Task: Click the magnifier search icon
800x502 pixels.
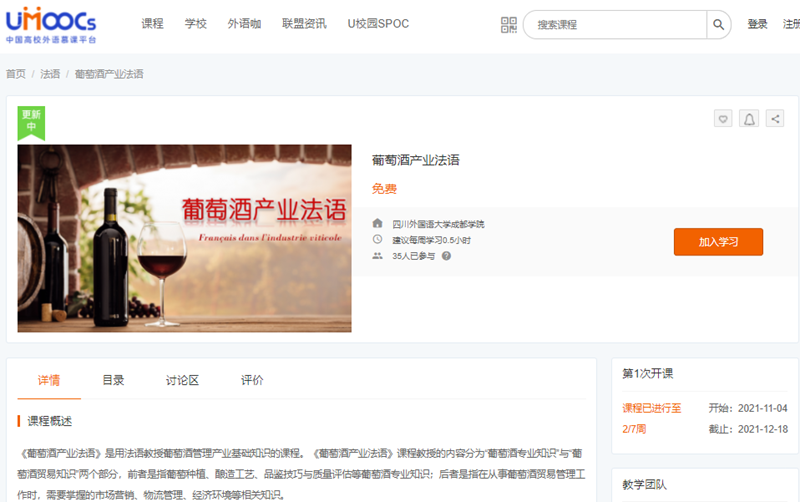Action: 719,25
